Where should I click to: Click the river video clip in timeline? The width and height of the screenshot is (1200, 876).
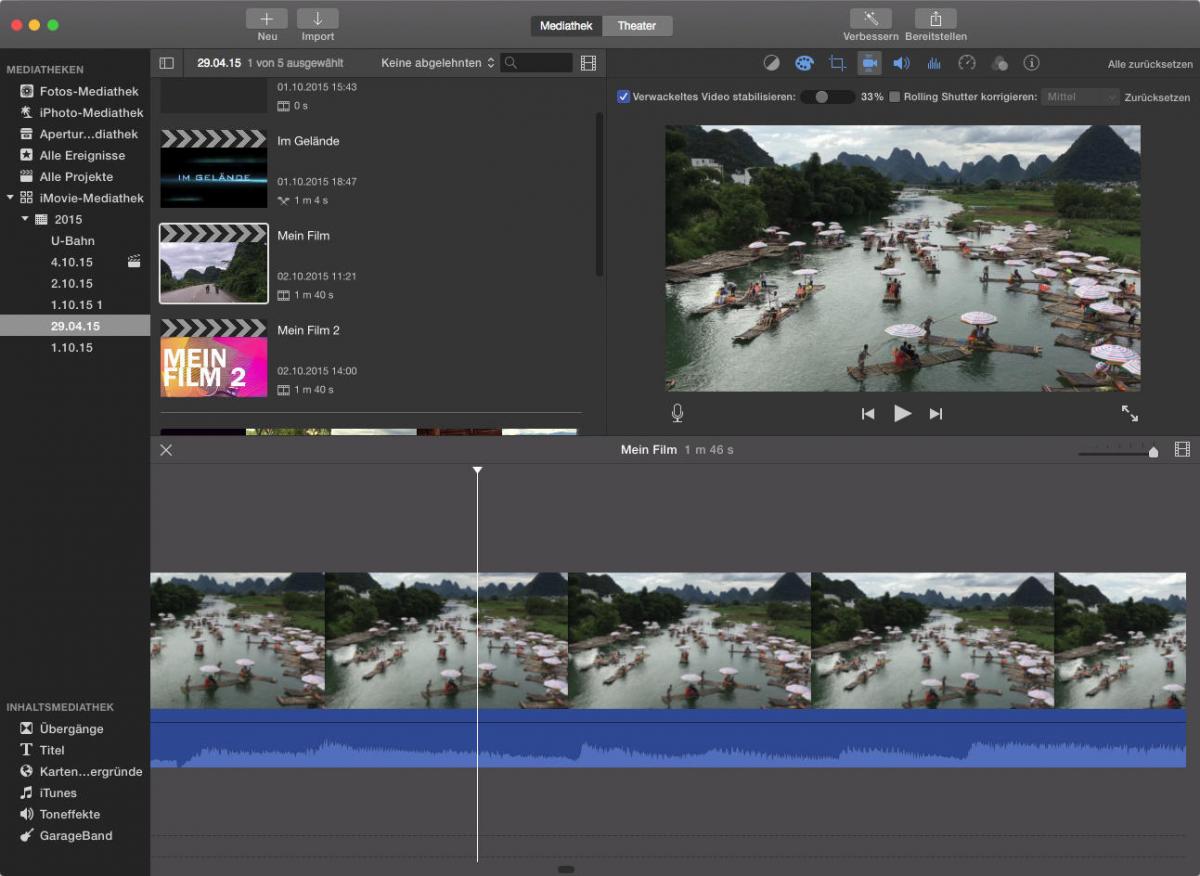[668, 641]
